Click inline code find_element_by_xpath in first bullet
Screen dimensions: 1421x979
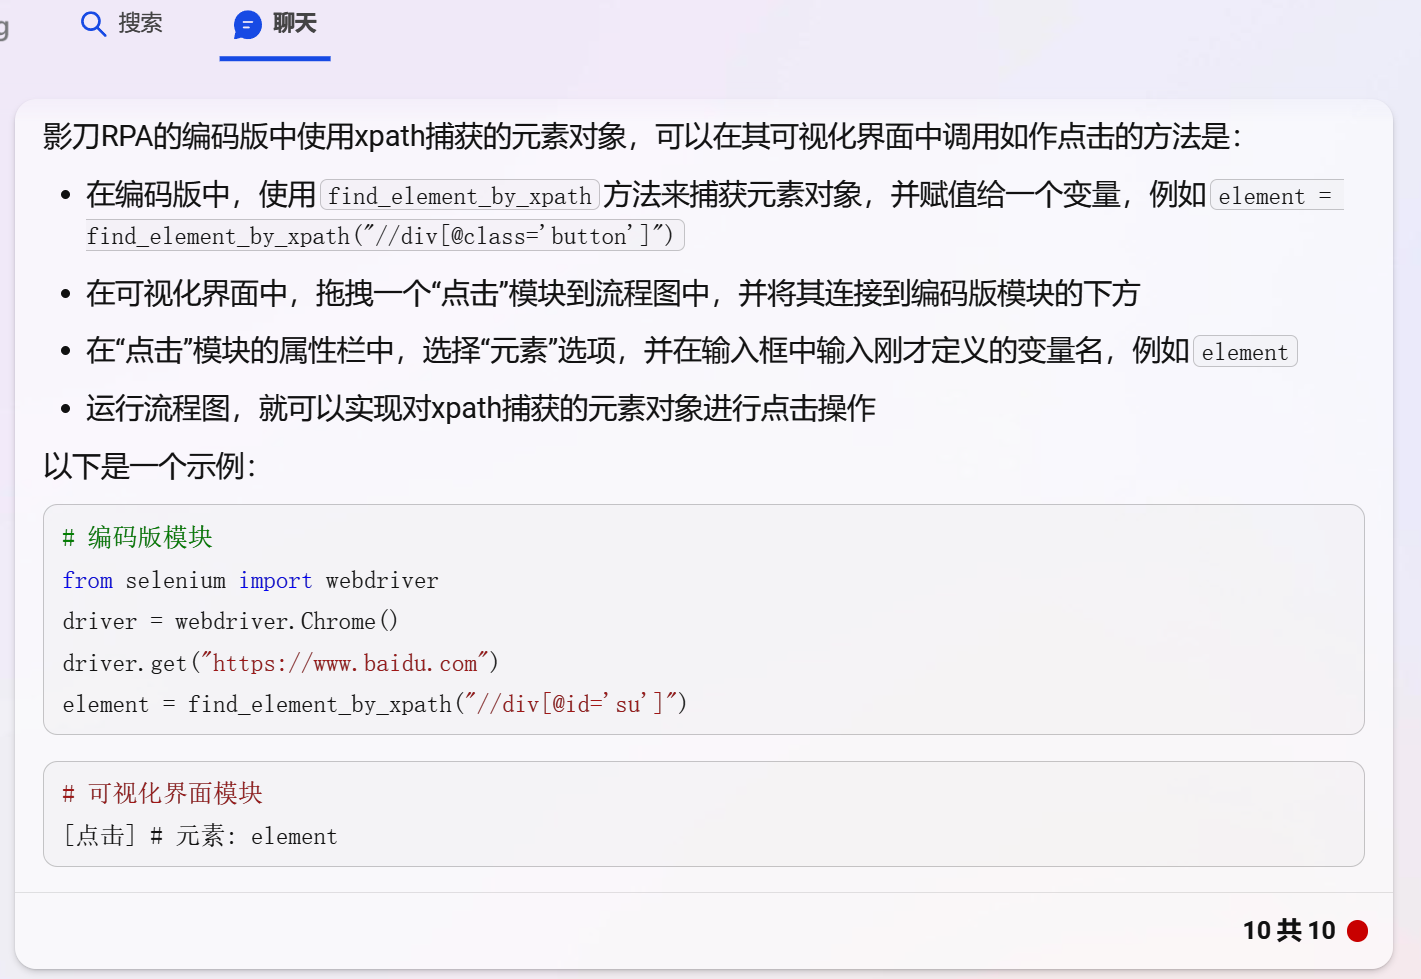click(x=460, y=196)
